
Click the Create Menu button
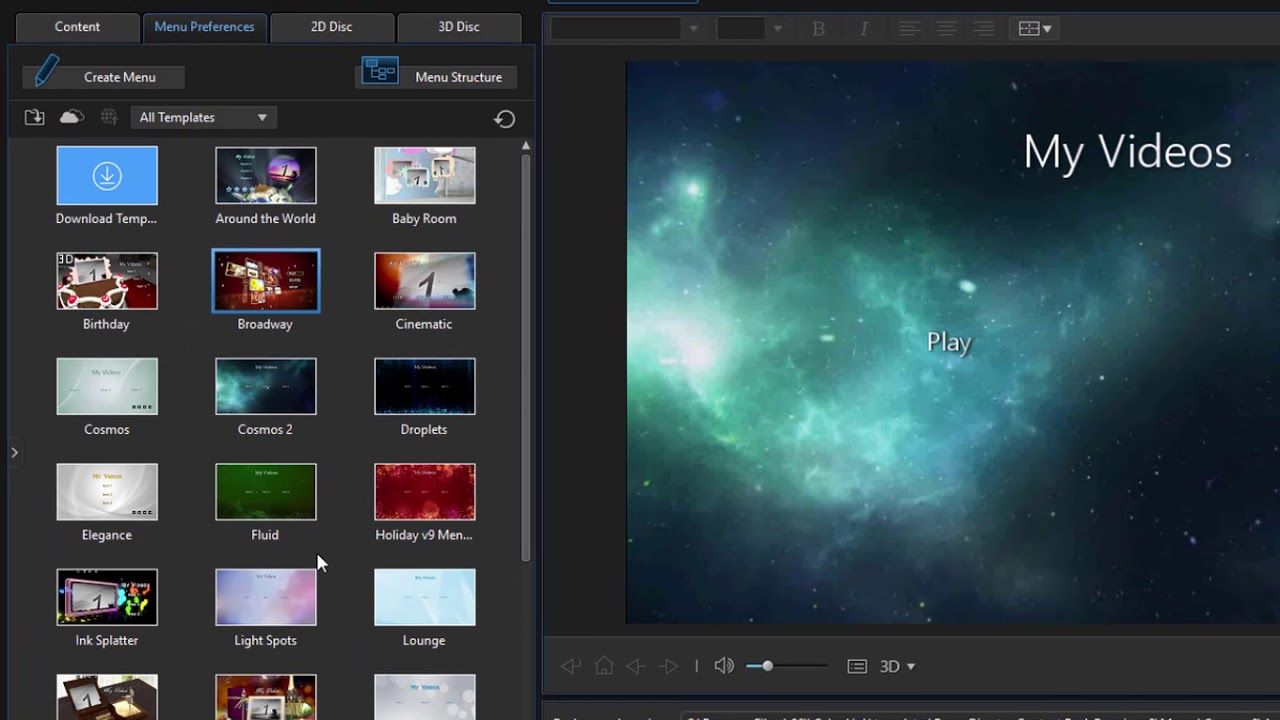[x=103, y=76]
